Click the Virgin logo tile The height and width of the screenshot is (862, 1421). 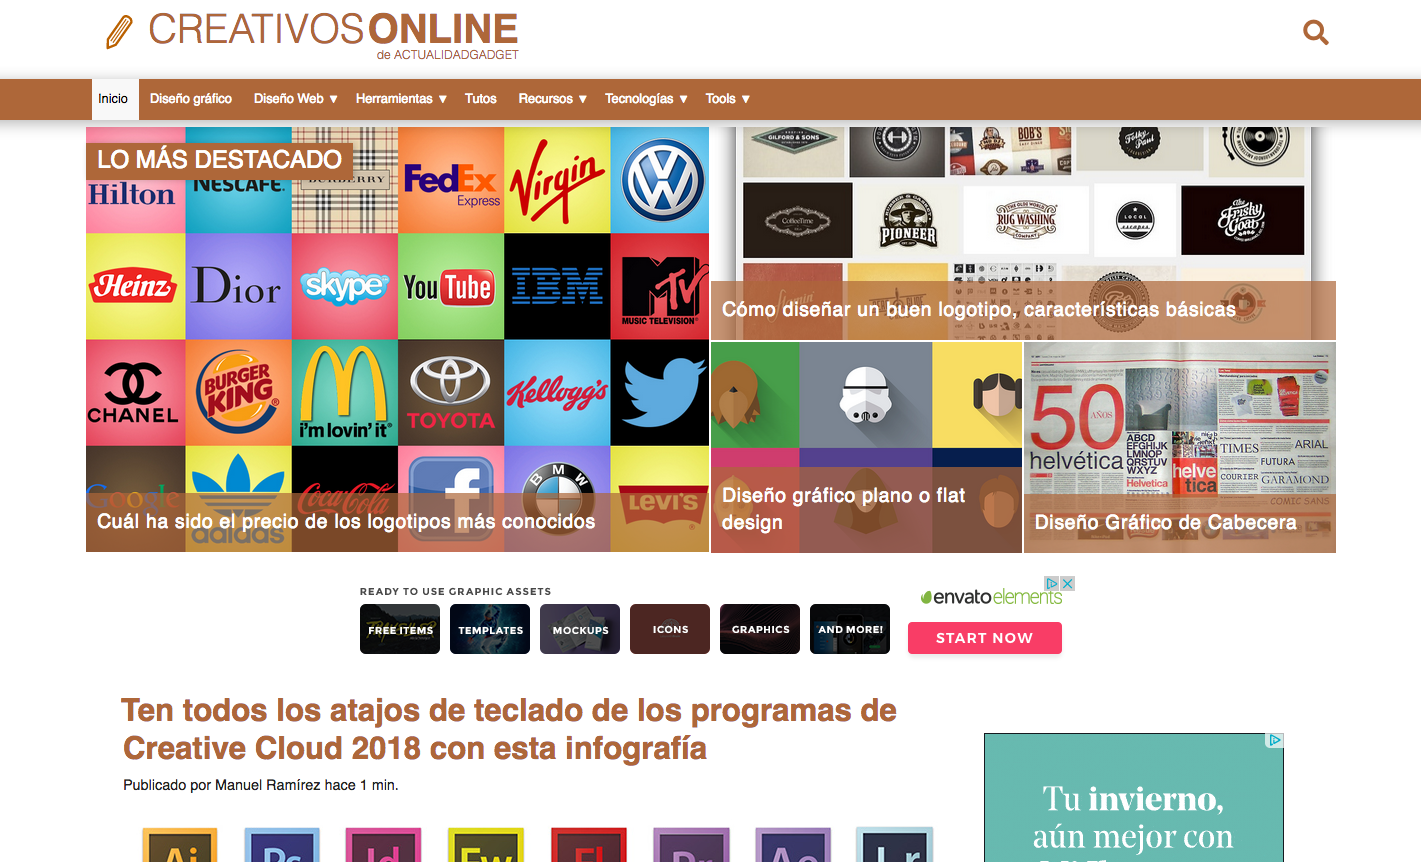557,181
